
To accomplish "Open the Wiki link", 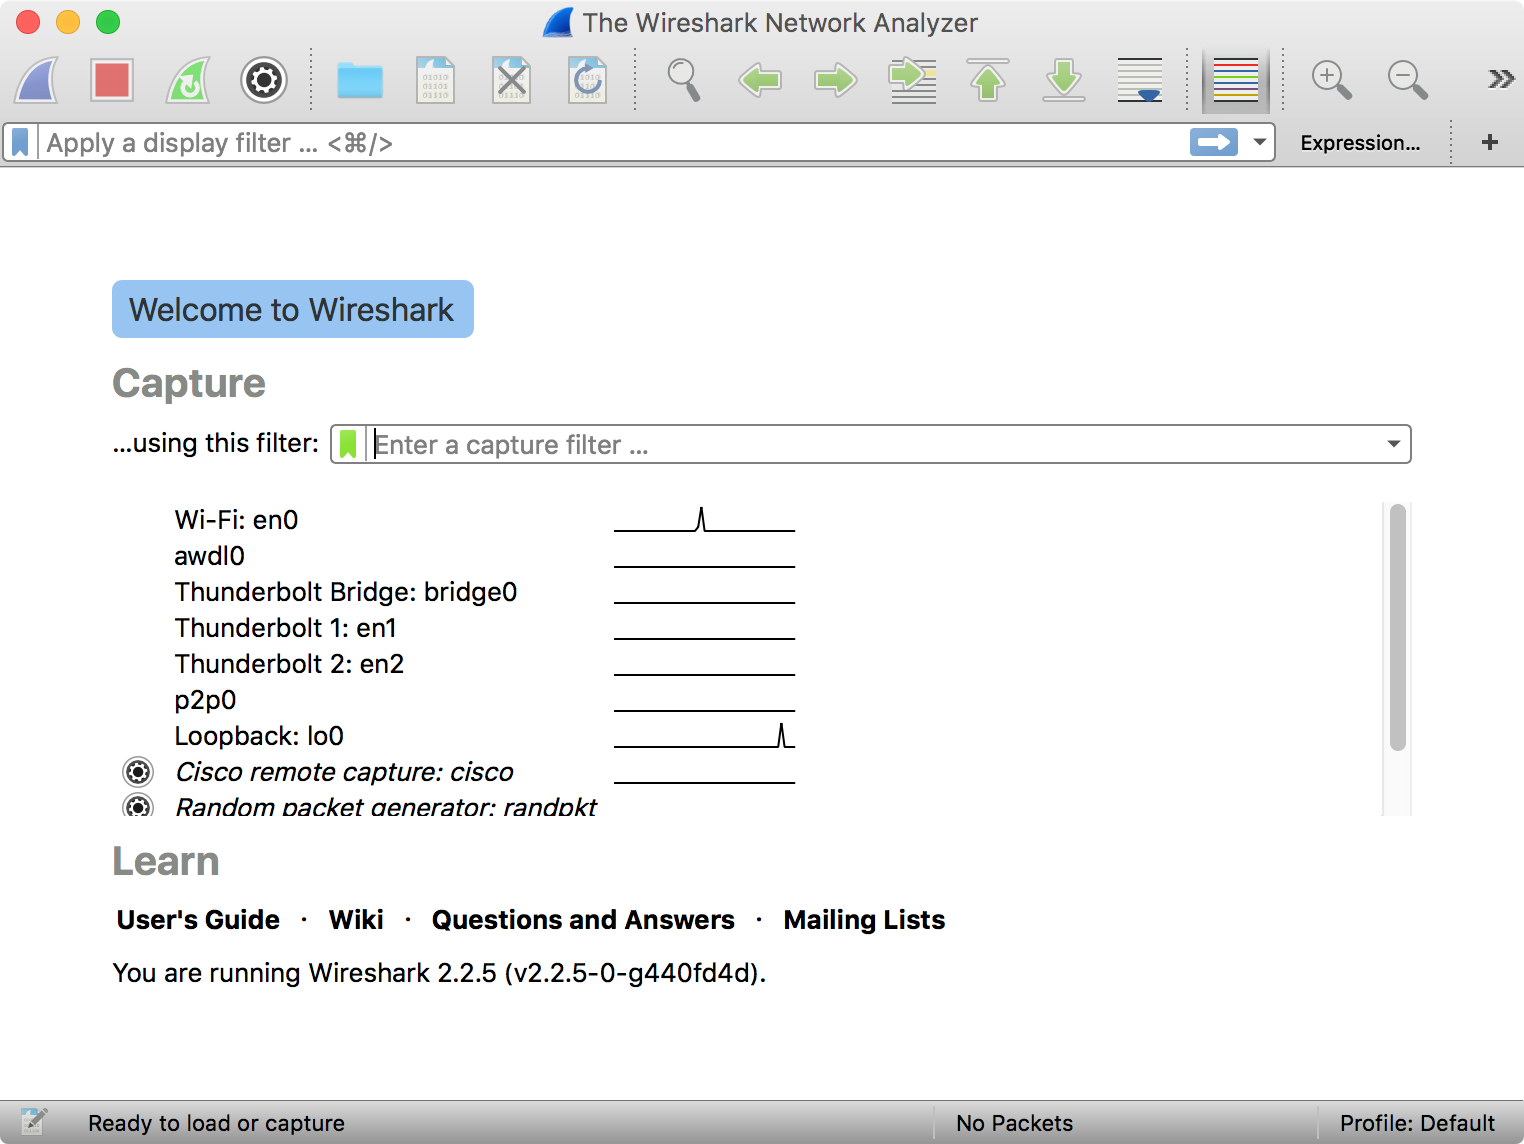I will click(356, 920).
